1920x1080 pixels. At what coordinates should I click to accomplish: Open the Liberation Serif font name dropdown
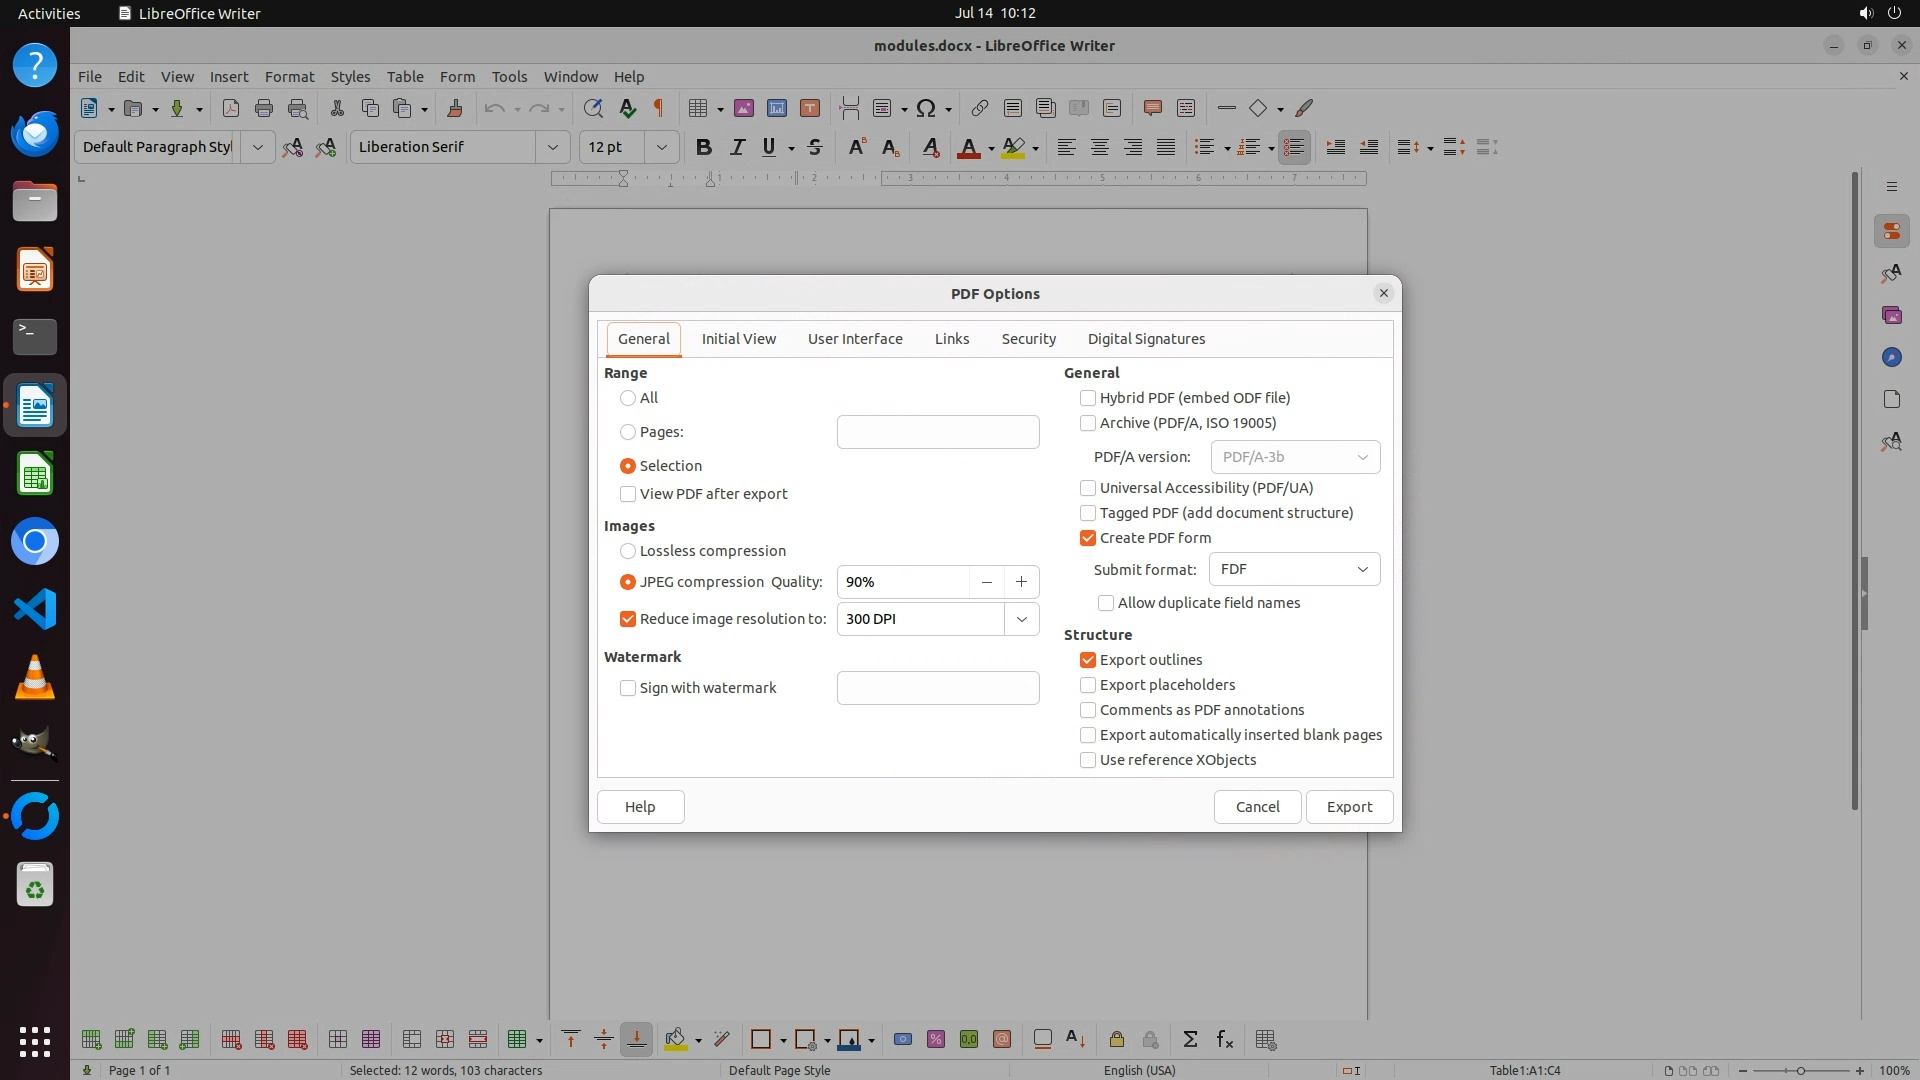pyautogui.click(x=552, y=147)
